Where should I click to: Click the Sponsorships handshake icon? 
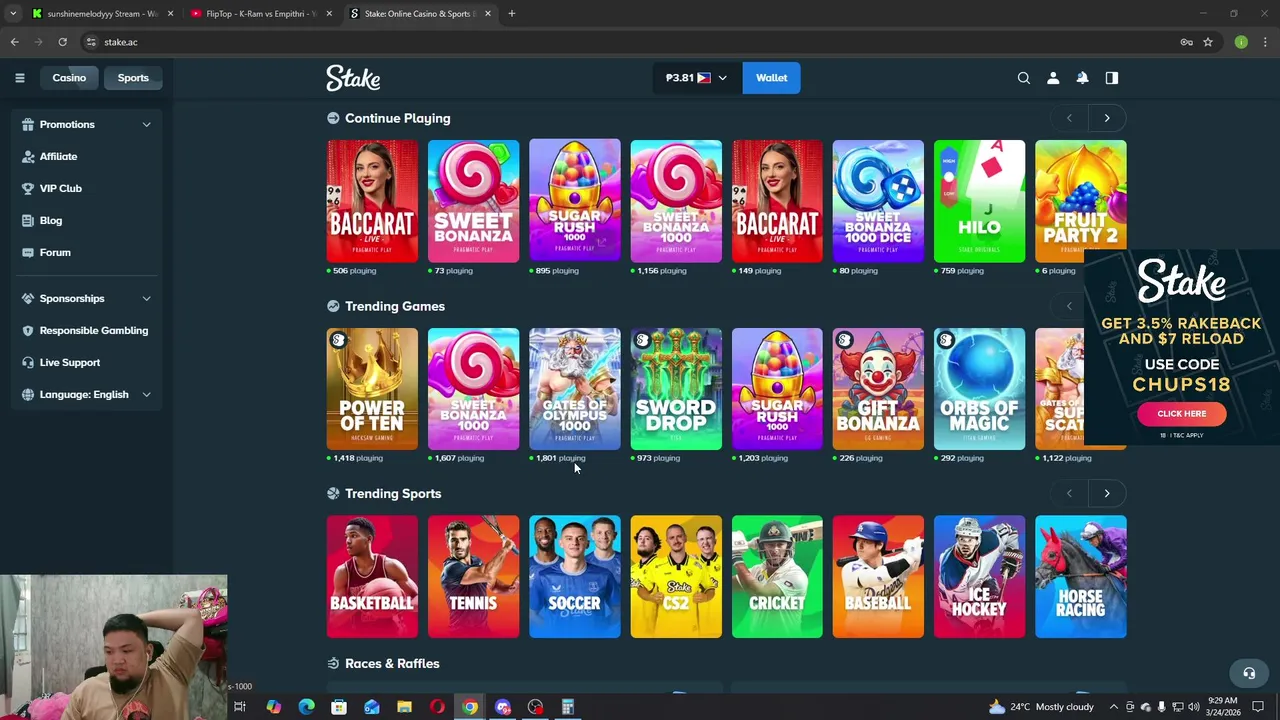[x=29, y=298]
